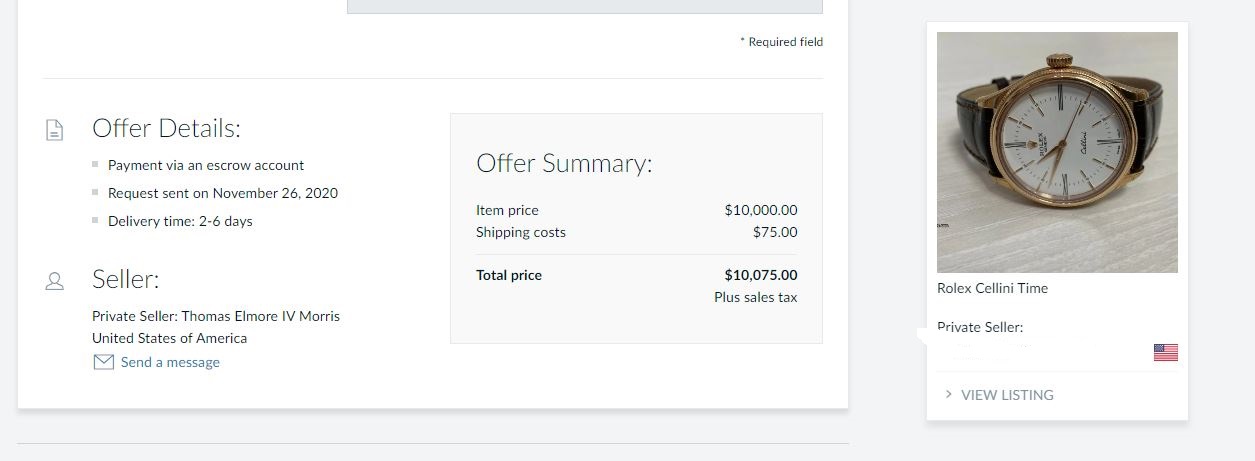This screenshot has height=461, width=1255.
Task: Click the Payment via an escrow account line
Action: click(x=206, y=165)
